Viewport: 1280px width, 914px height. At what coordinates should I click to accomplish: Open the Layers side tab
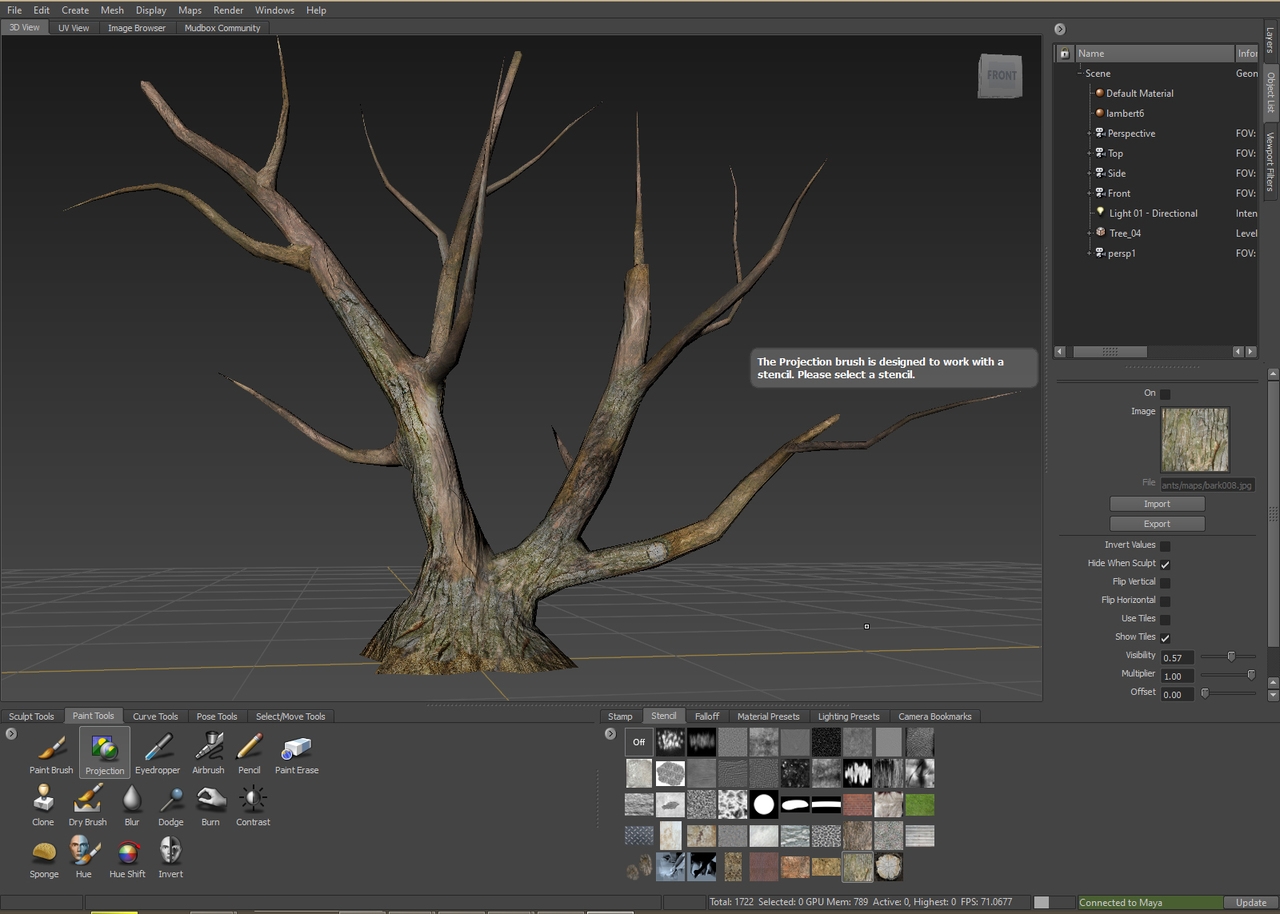tap(1270, 40)
